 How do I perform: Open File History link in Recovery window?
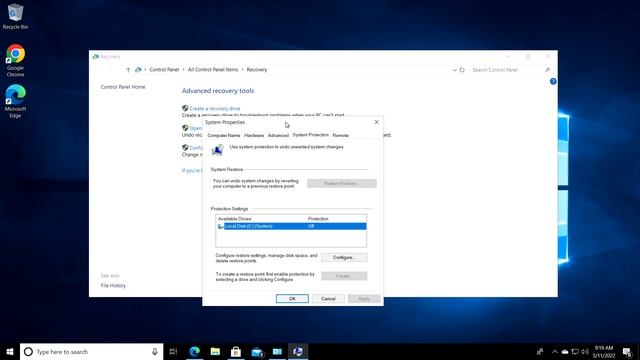(x=113, y=286)
